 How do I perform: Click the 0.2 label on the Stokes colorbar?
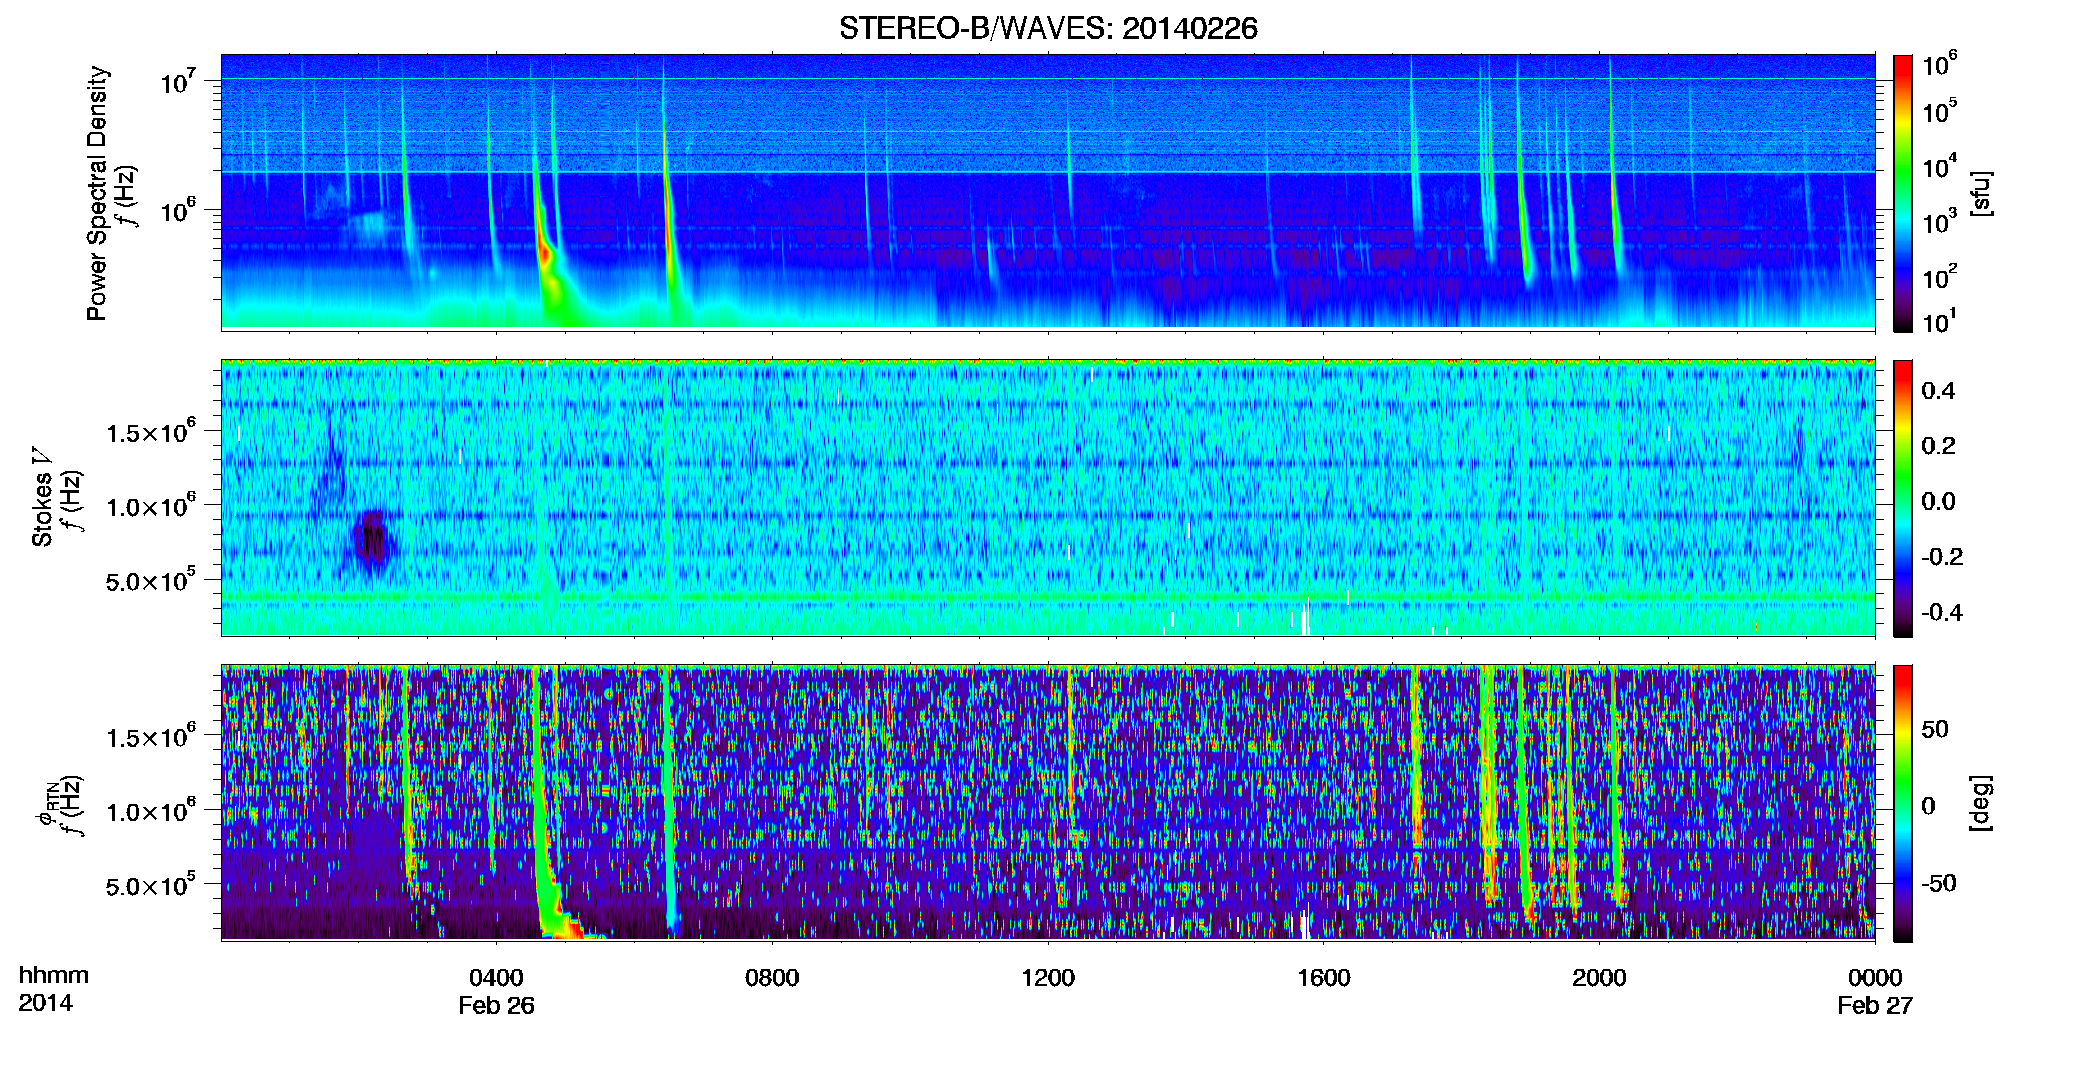coord(1938,446)
